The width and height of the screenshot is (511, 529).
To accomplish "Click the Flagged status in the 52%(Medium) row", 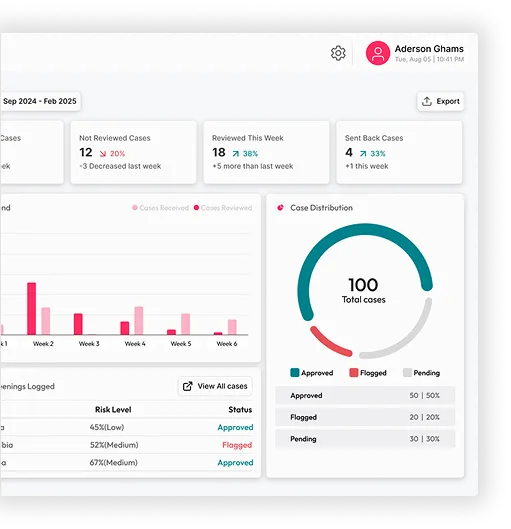I will [237, 445].
